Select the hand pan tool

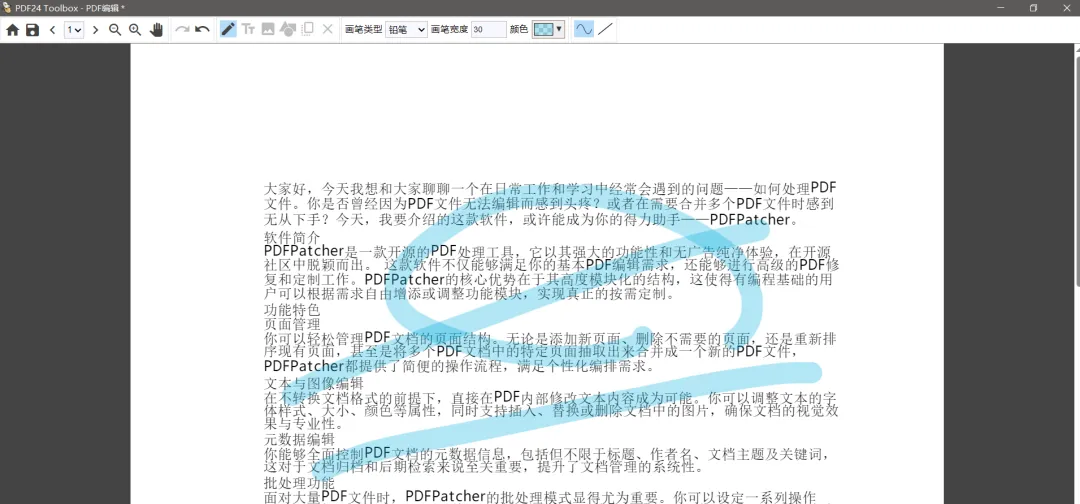(x=156, y=30)
